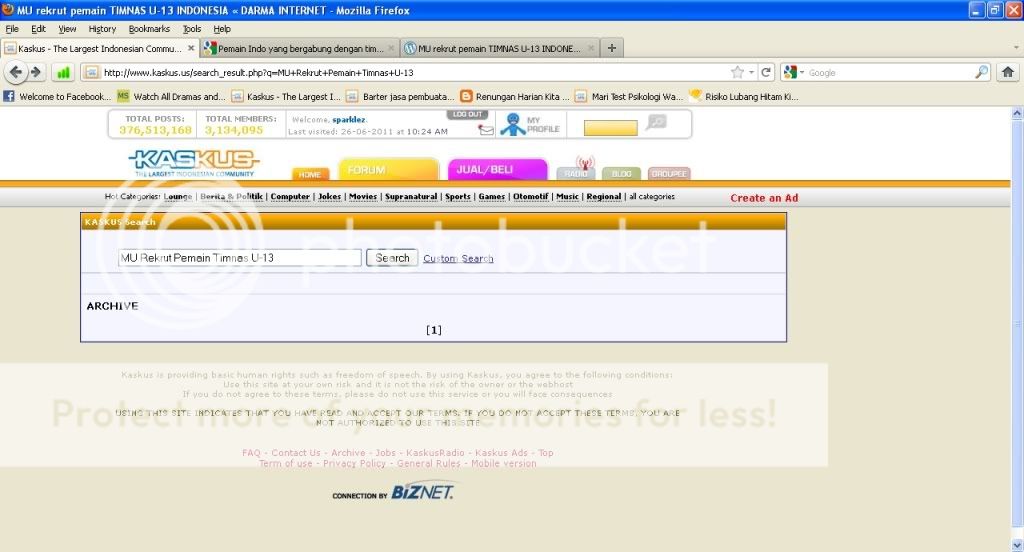Open the Regional category link

click(x=603, y=197)
